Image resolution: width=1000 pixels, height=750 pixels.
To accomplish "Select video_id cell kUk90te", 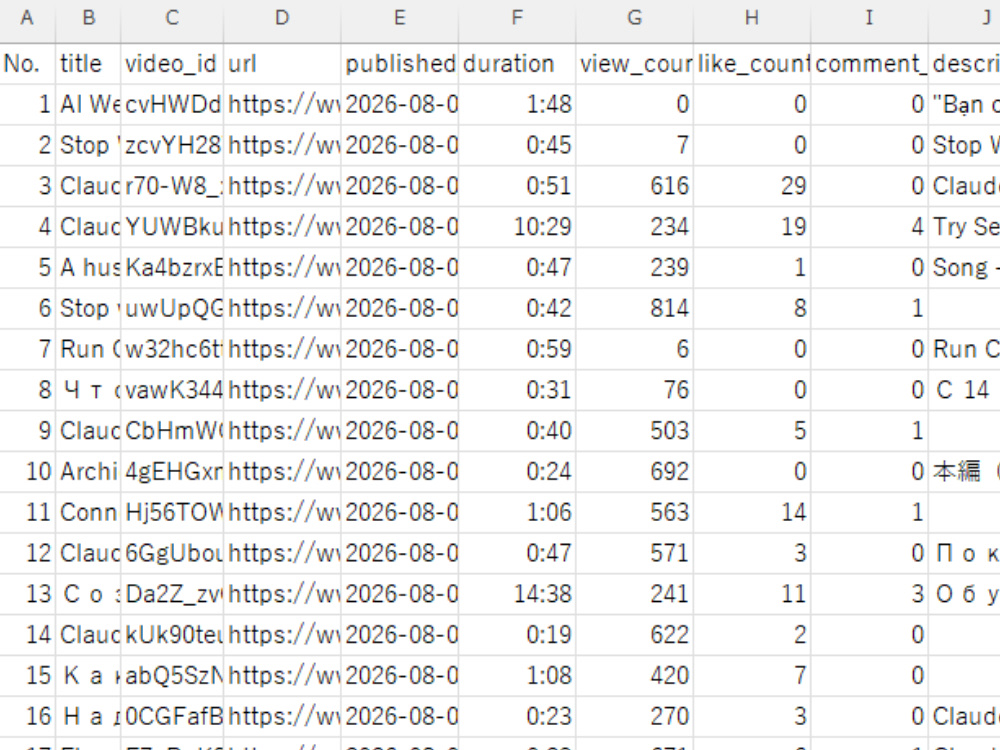I will [172, 635].
